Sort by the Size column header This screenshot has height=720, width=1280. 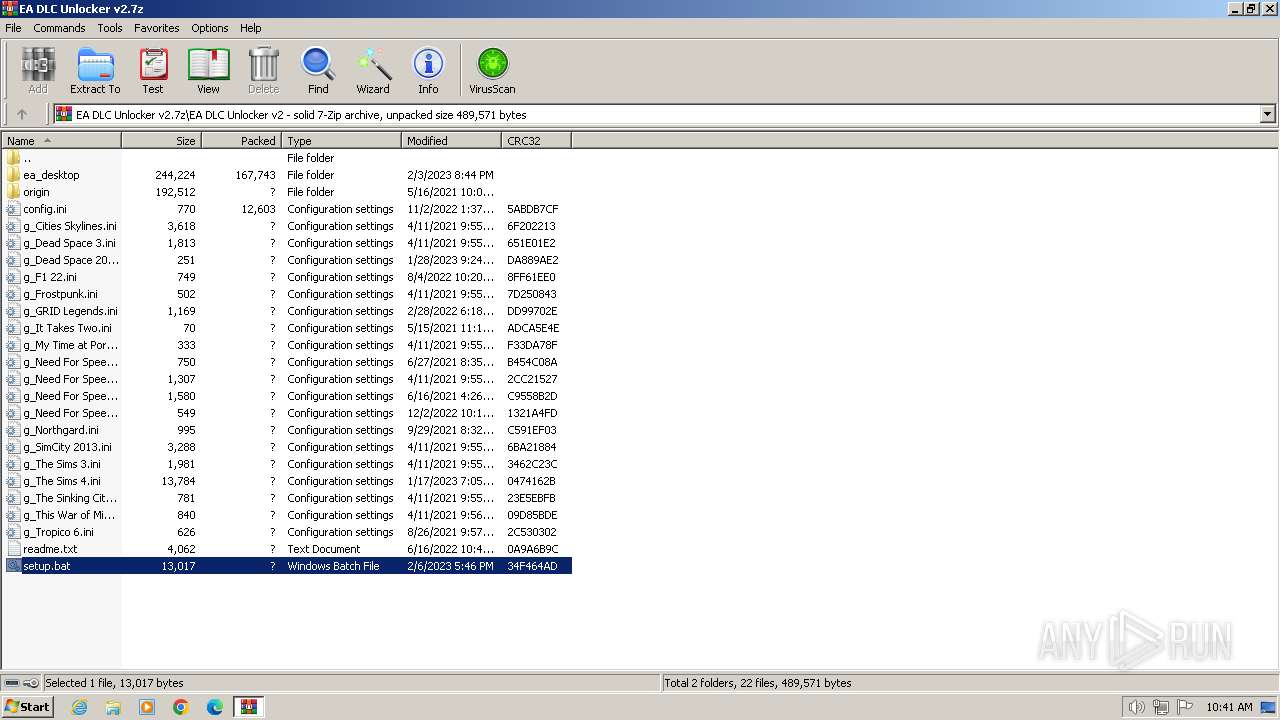point(162,141)
